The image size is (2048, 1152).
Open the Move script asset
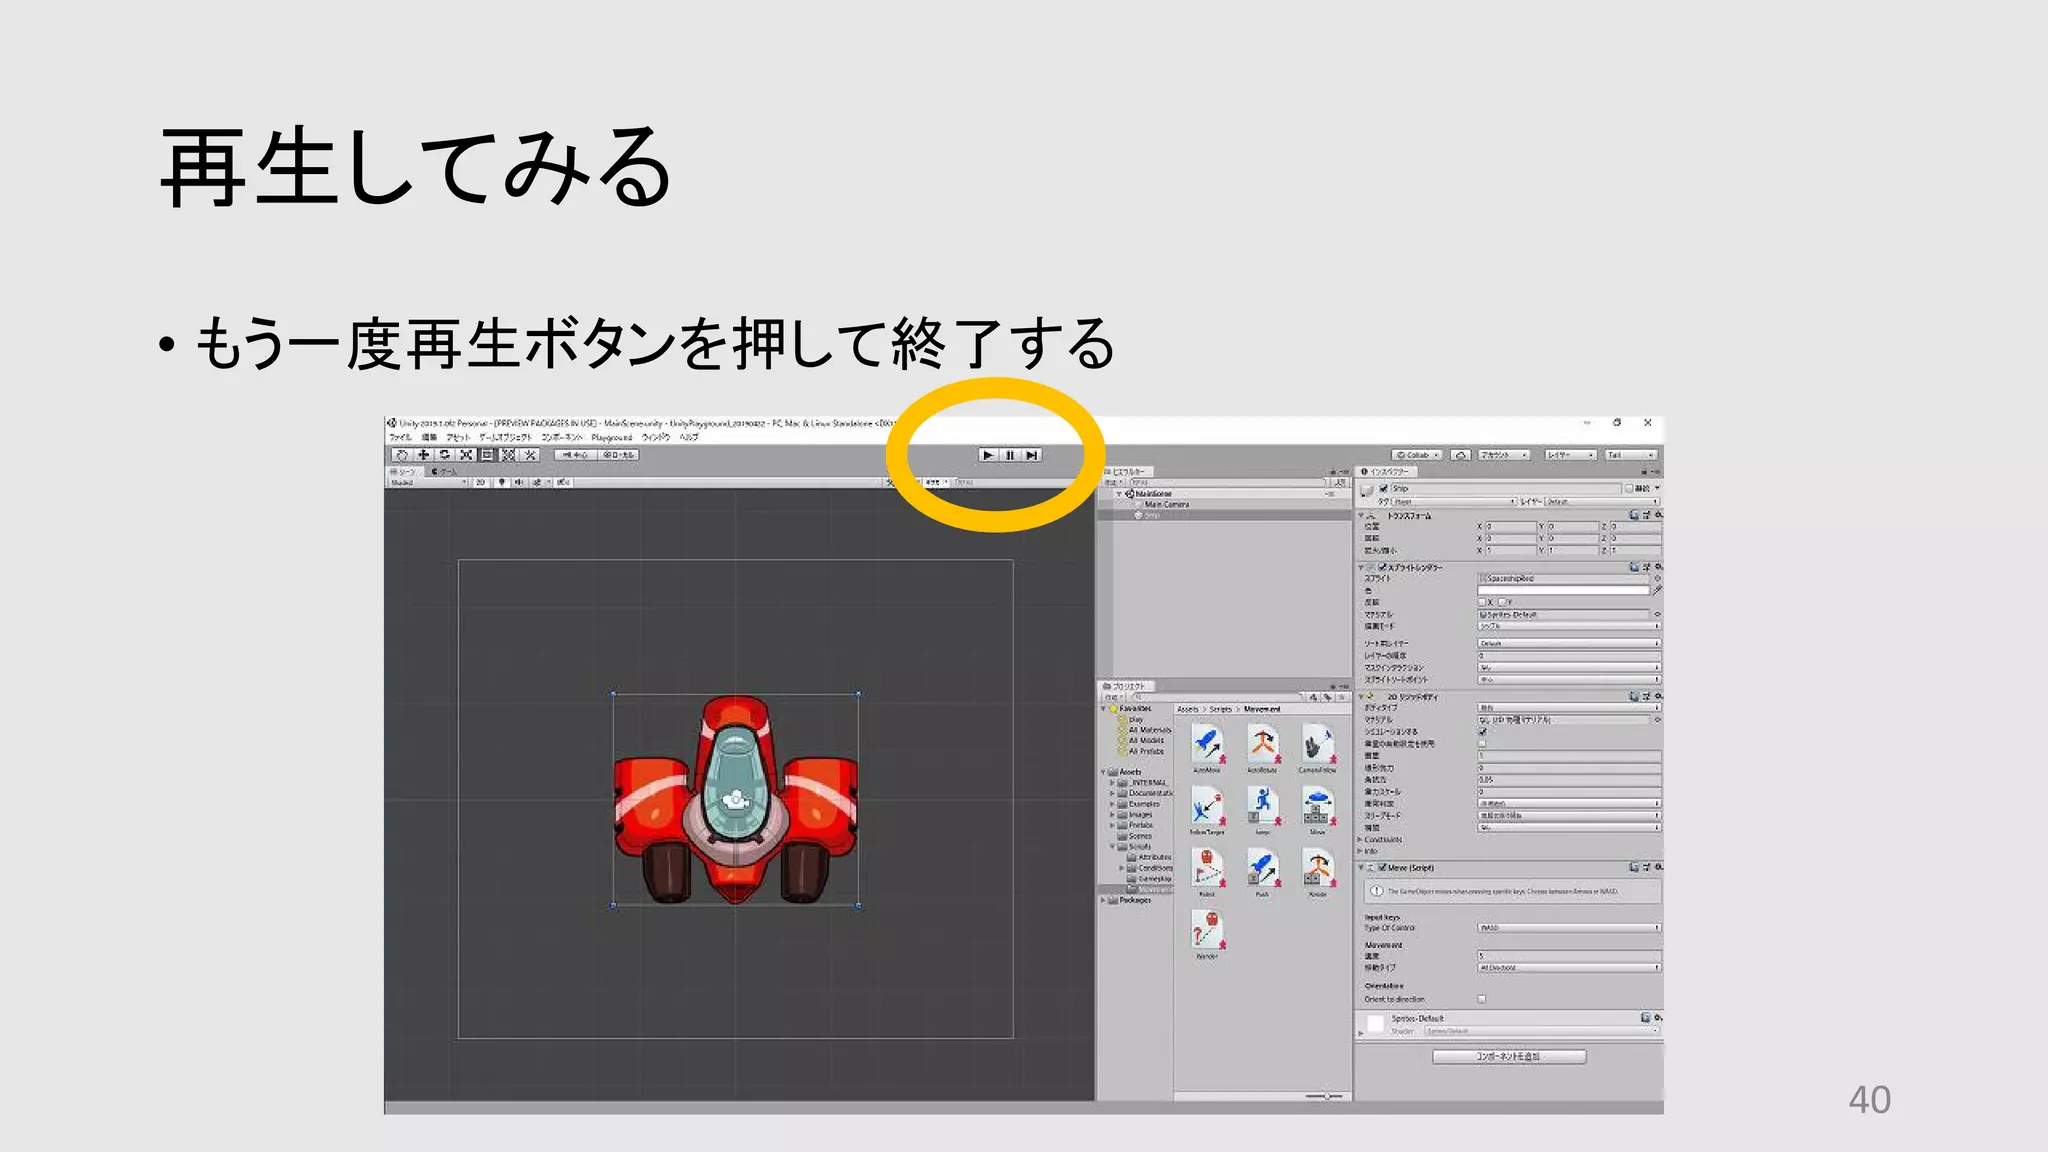1318,811
